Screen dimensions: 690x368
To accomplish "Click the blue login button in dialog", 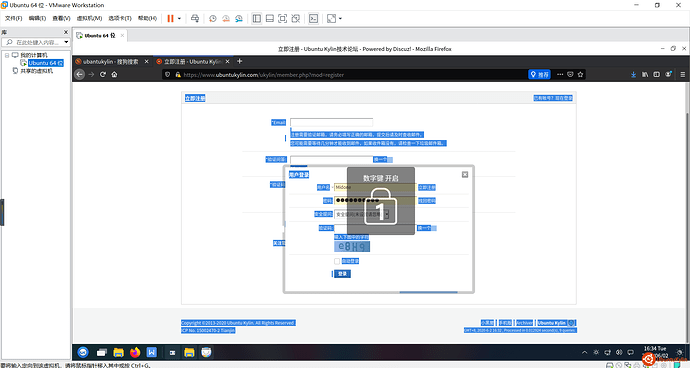I will pyautogui.click(x=342, y=274).
